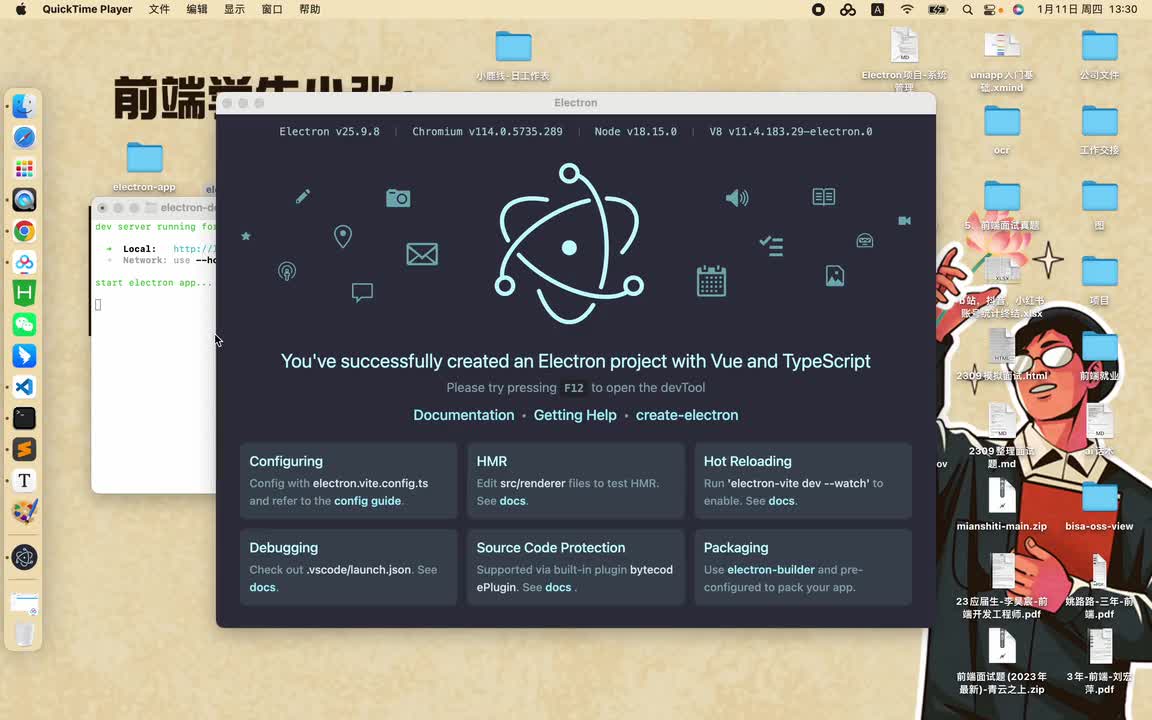Open Terminal app in the dock
The width and height of the screenshot is (1152, 720).
click(x=24, y=418)
